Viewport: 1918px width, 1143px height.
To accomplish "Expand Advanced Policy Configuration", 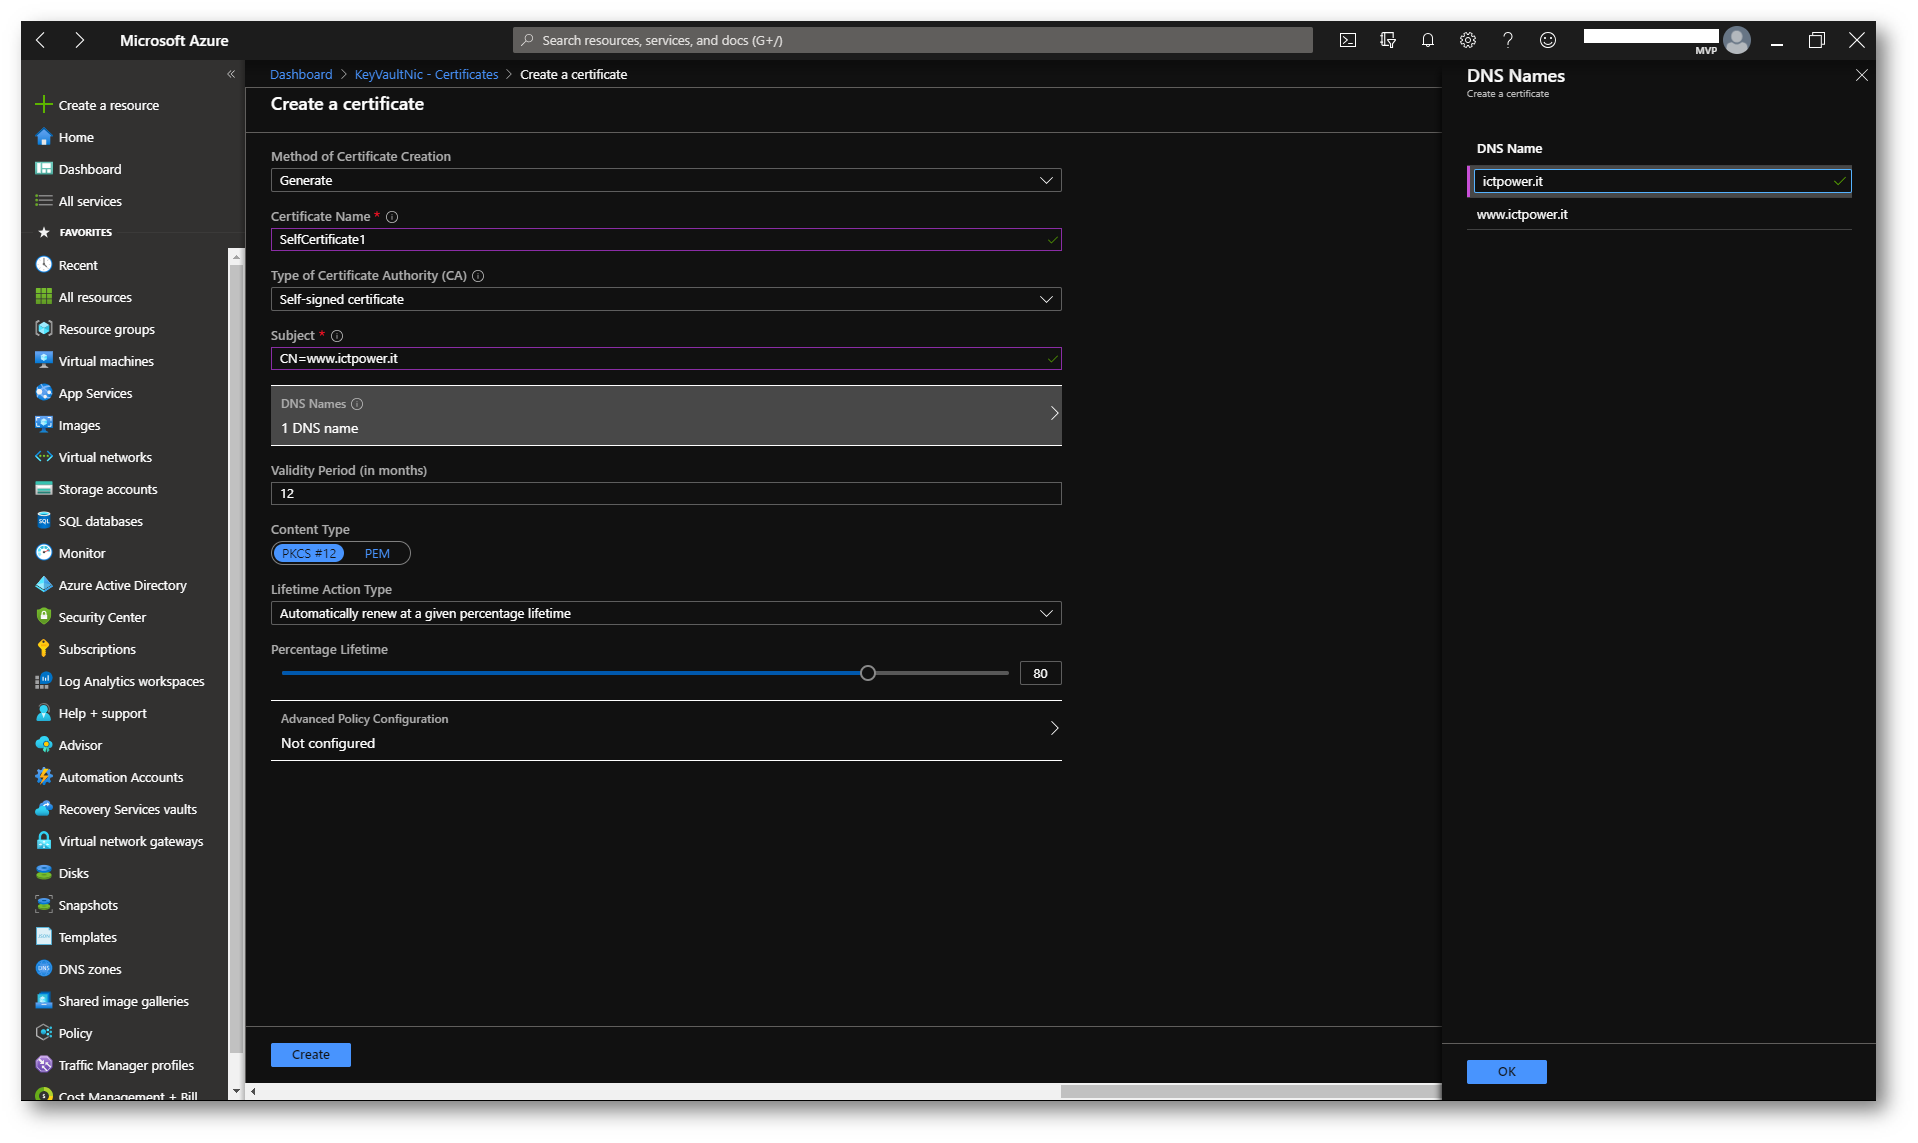I will coord(666,730).
